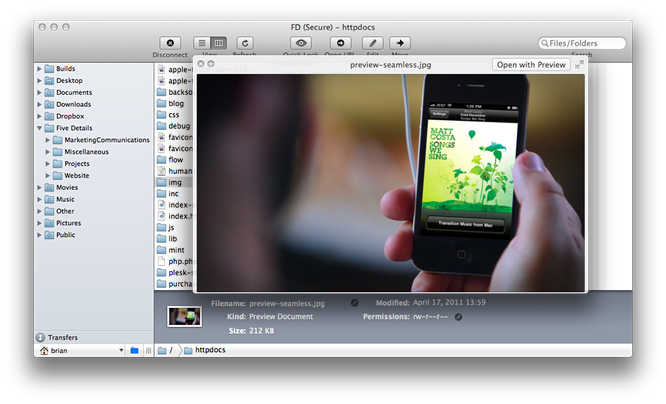The width and height of the screenshot is (666, 404).
Task: Select the Website folder in sidebar
Action: [x=76, y=175]
